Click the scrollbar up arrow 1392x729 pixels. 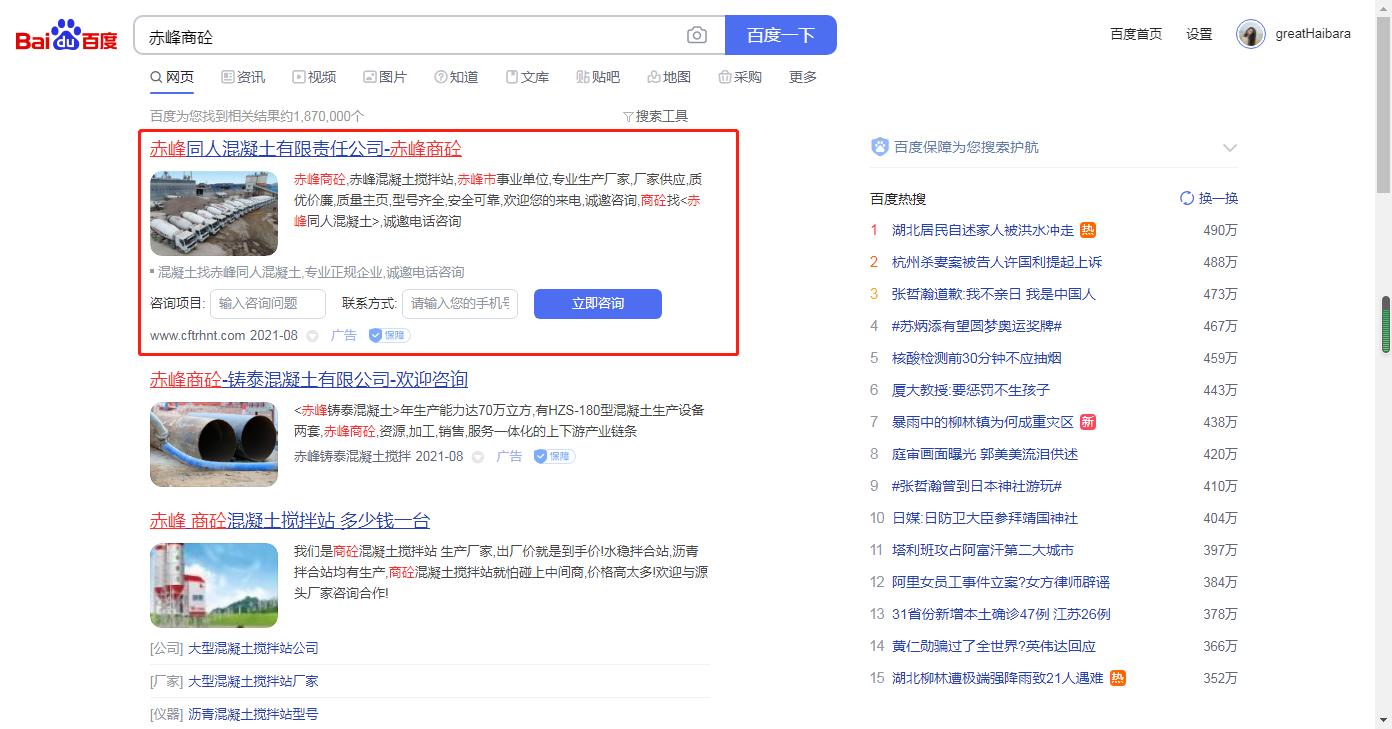[1385, 8]
